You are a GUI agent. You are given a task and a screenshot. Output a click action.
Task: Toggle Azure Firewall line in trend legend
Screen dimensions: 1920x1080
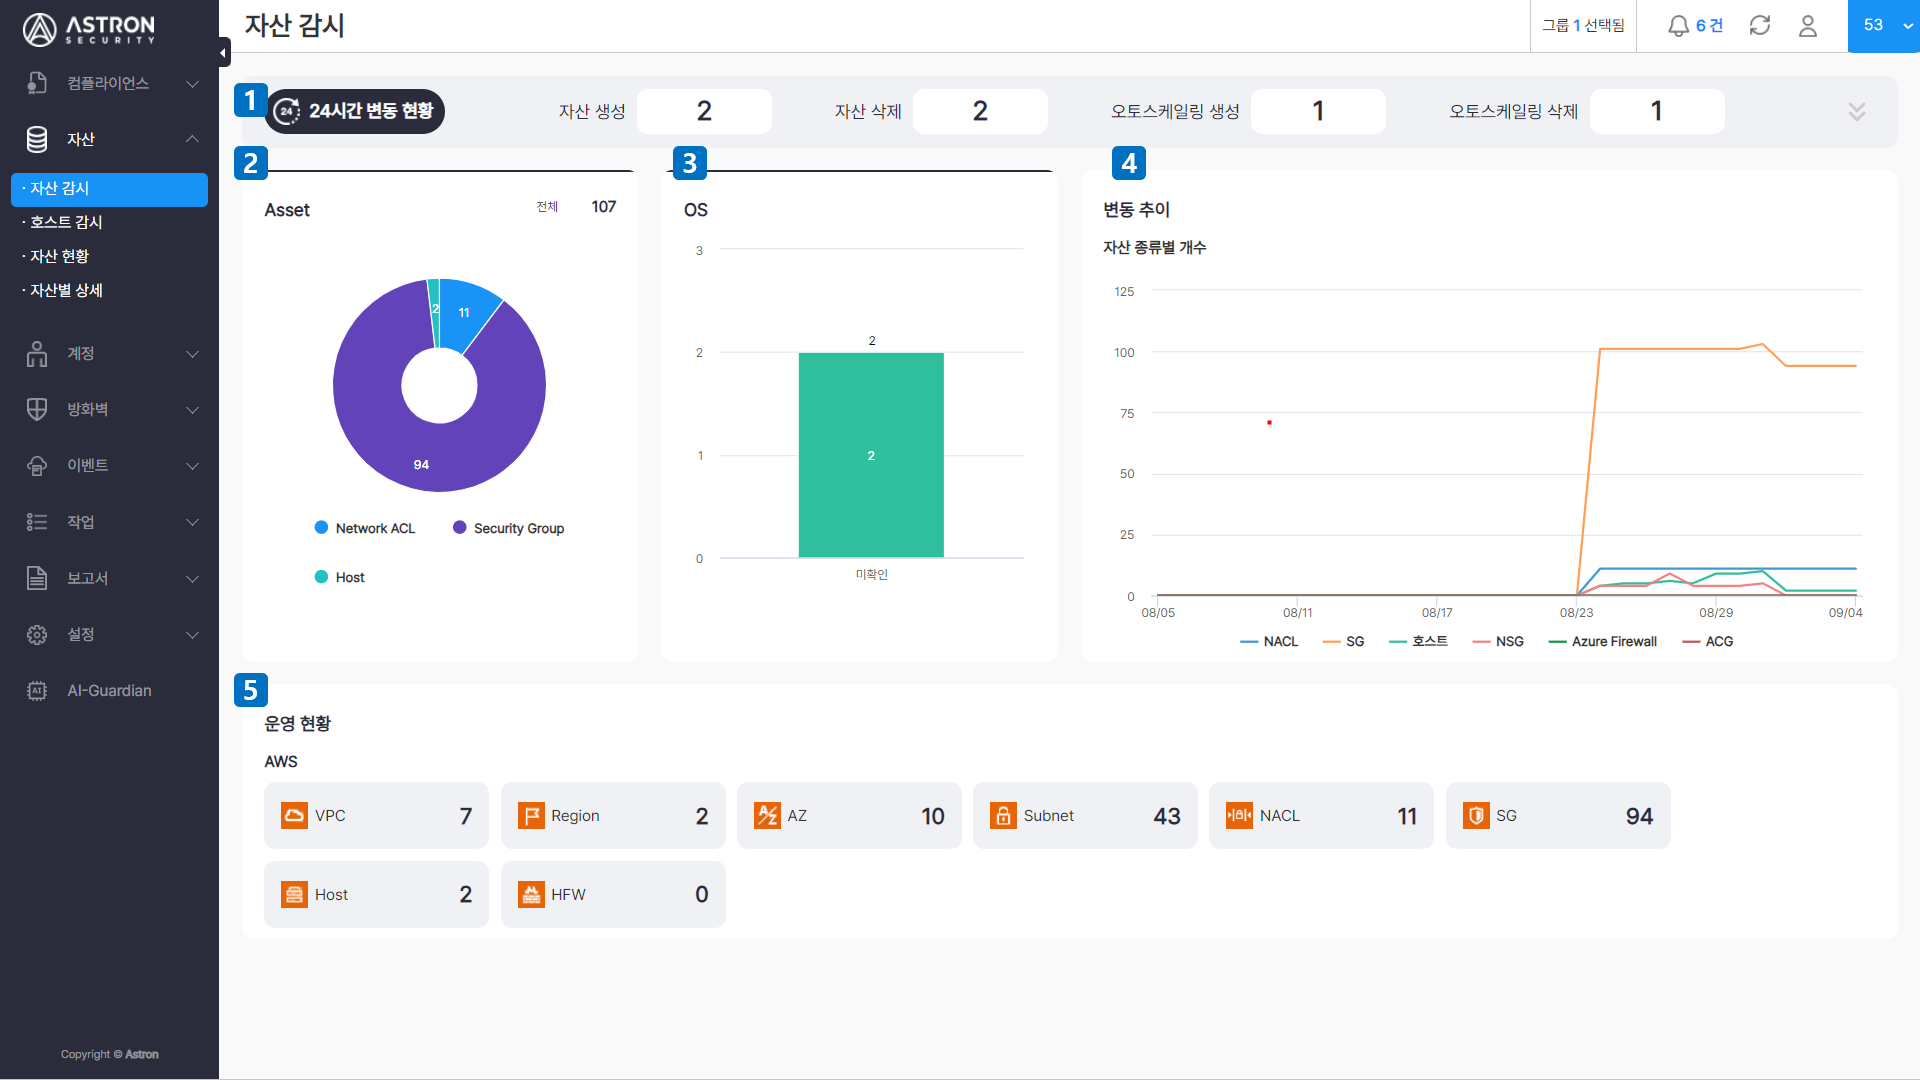tap(1603, 642)
